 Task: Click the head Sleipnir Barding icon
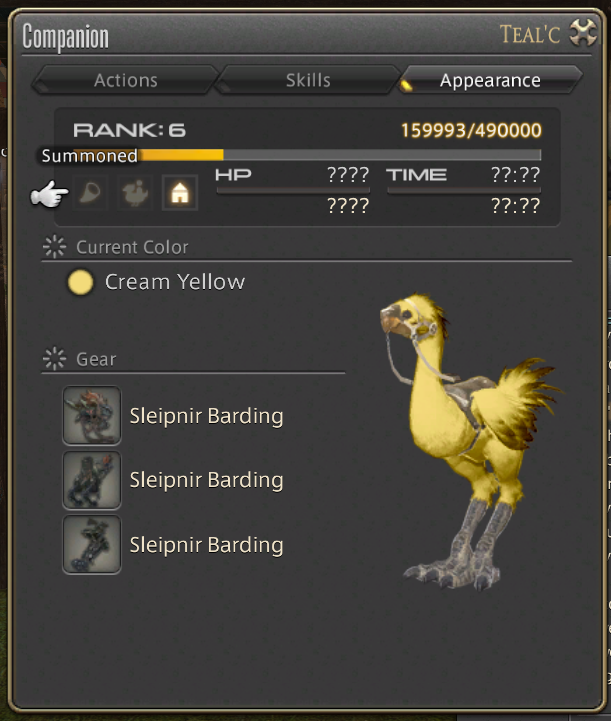click(92, 415)
